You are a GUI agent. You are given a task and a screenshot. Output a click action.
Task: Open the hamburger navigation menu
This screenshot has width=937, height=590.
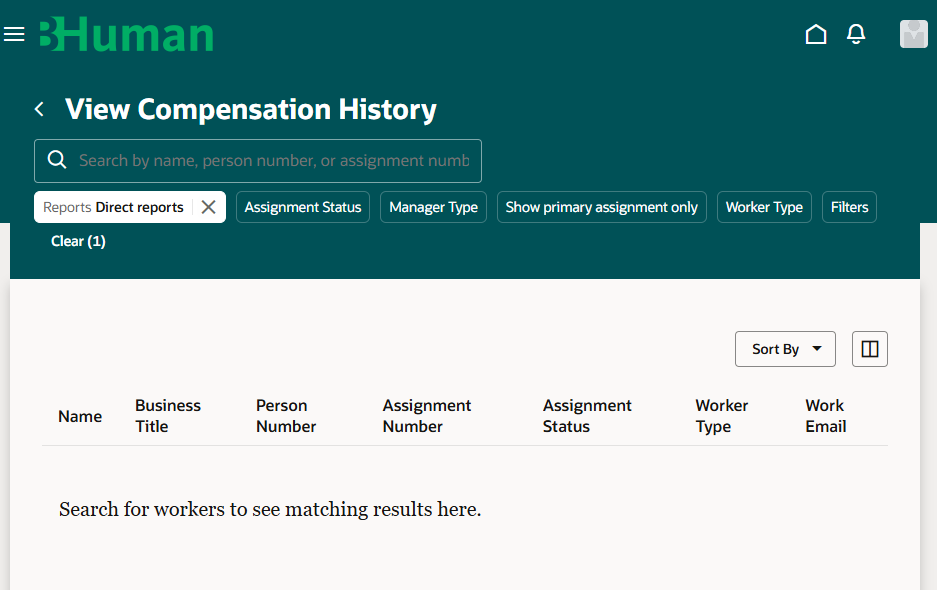point(14,34)
